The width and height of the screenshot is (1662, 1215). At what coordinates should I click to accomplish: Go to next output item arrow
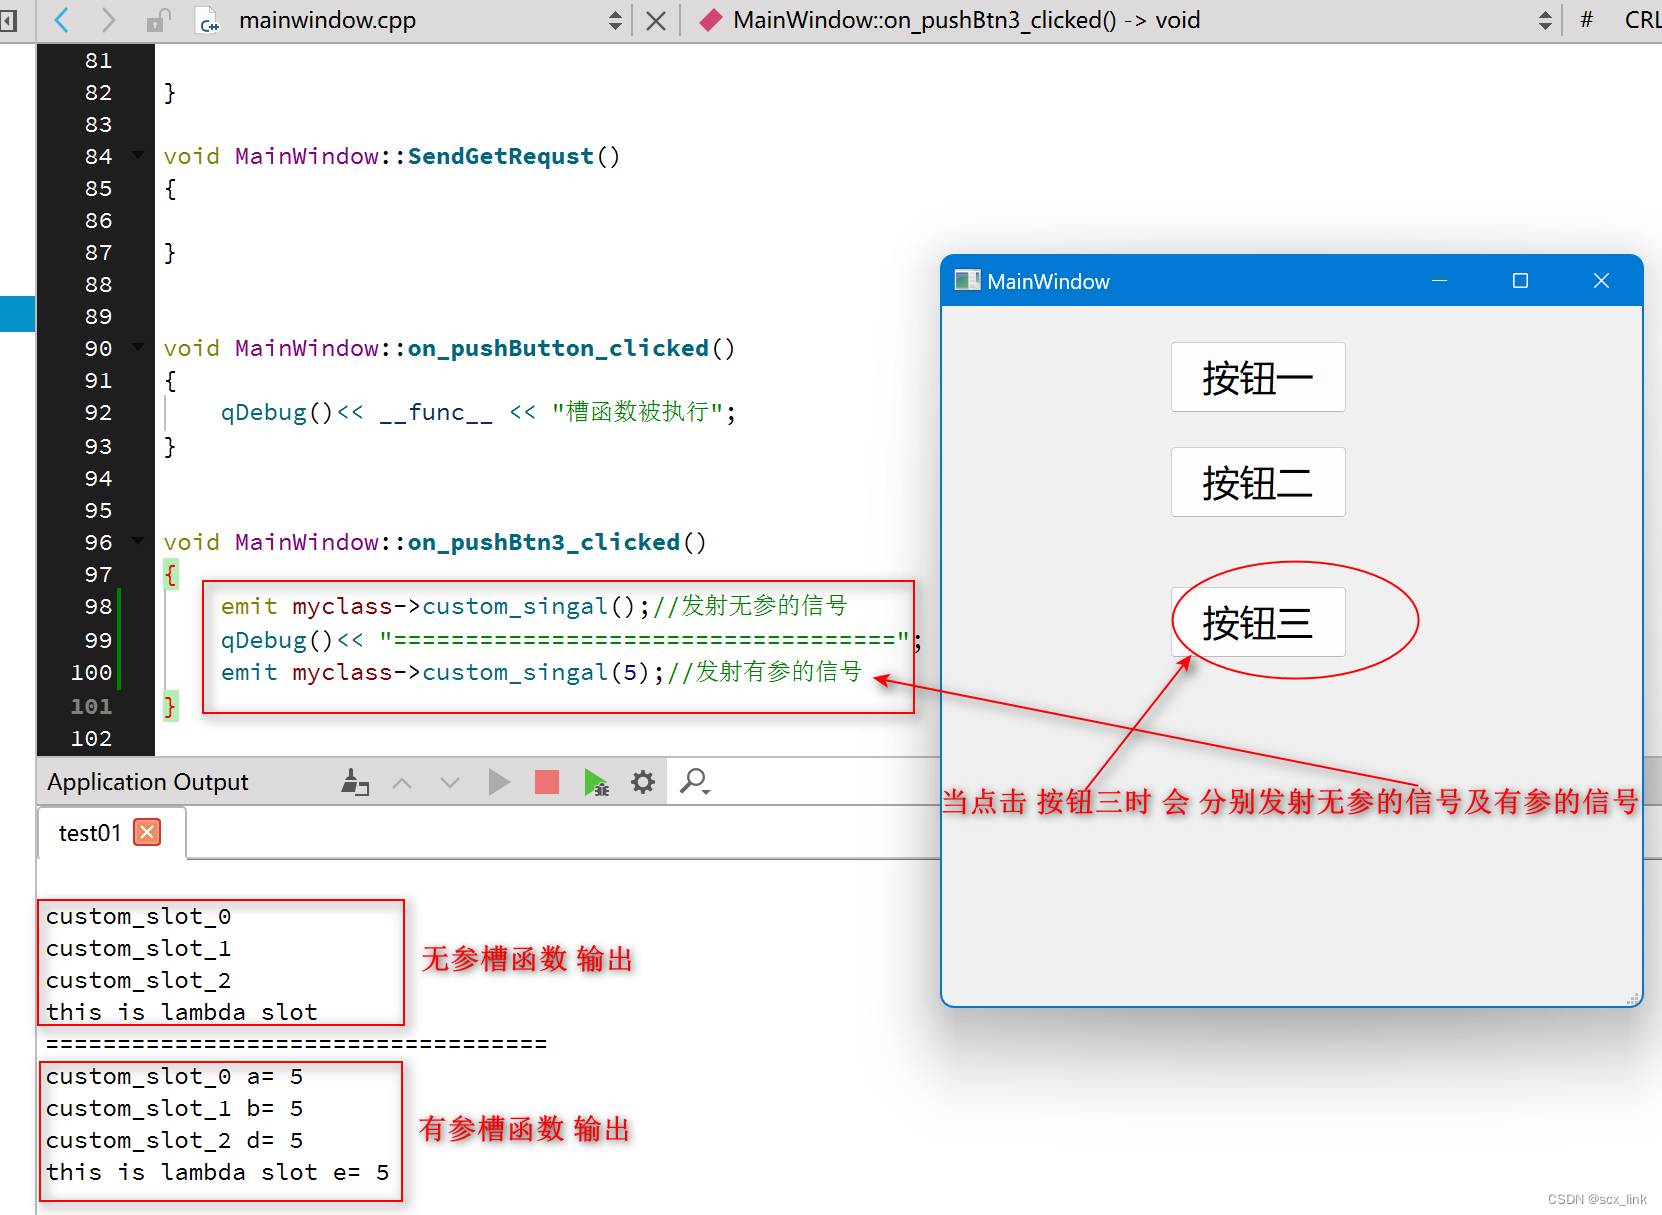pyautogui.click(x=450, y=782)
